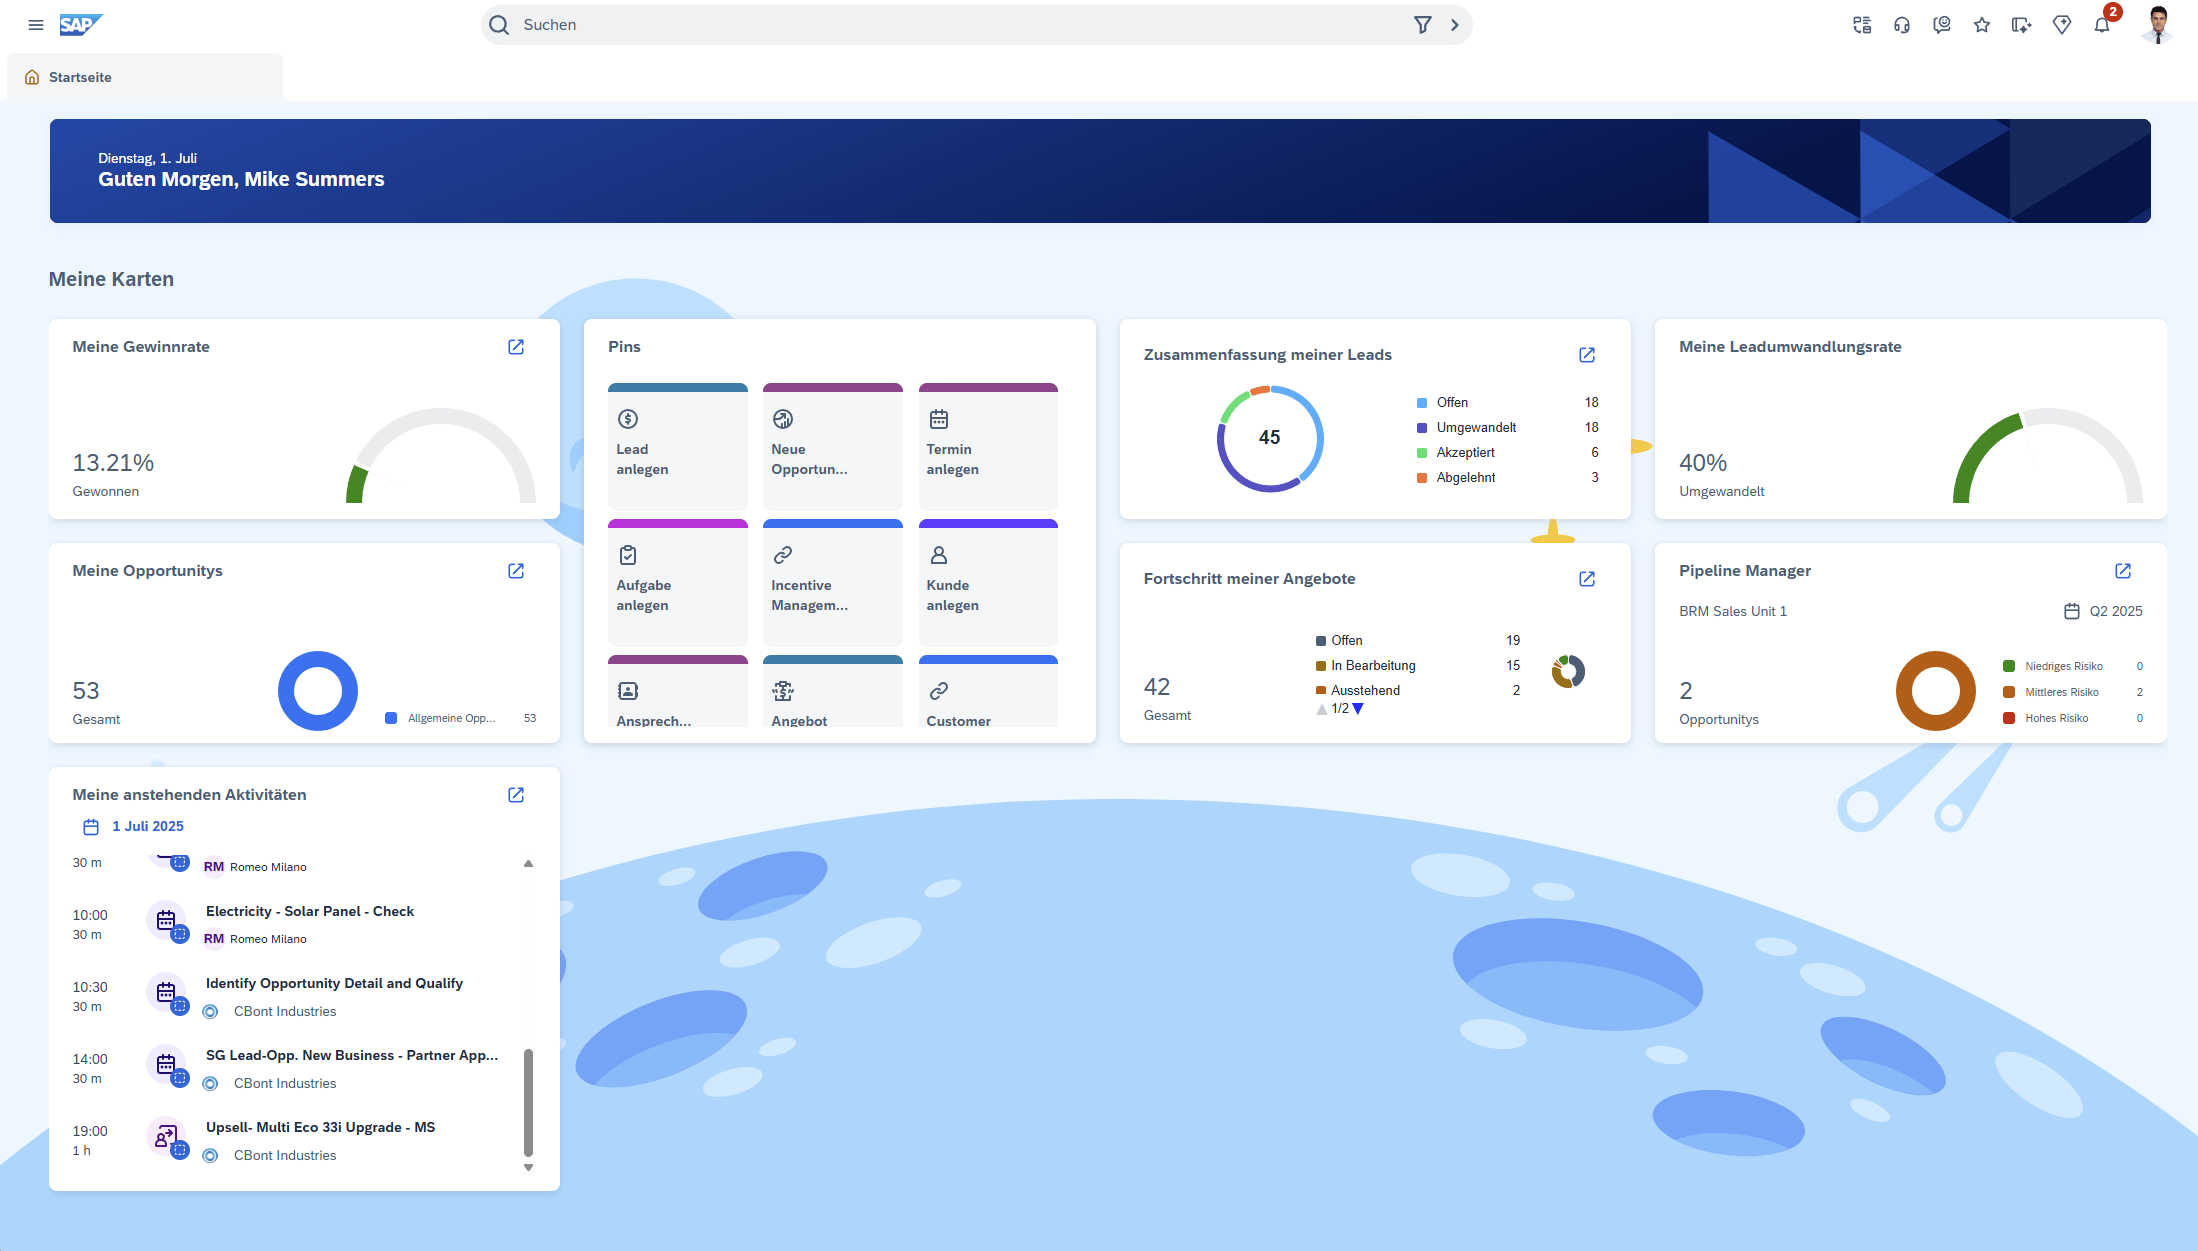2198x1251 pixels.
Task: Open Zusammenfassung meiner Leads external link
Action: (1587, 355)
